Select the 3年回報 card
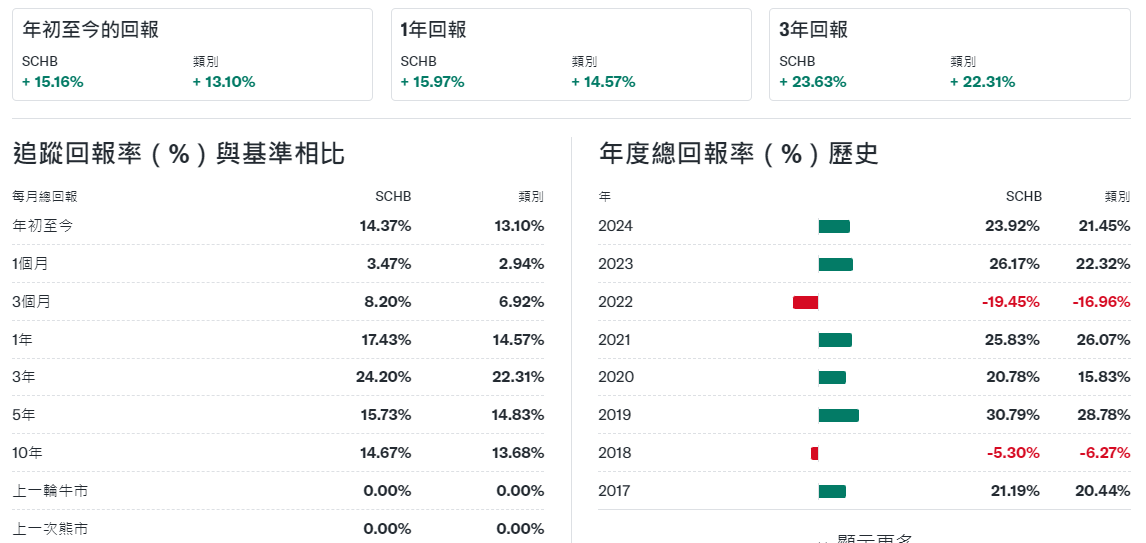Screen dimensions: 1146x543 [949, 55]
